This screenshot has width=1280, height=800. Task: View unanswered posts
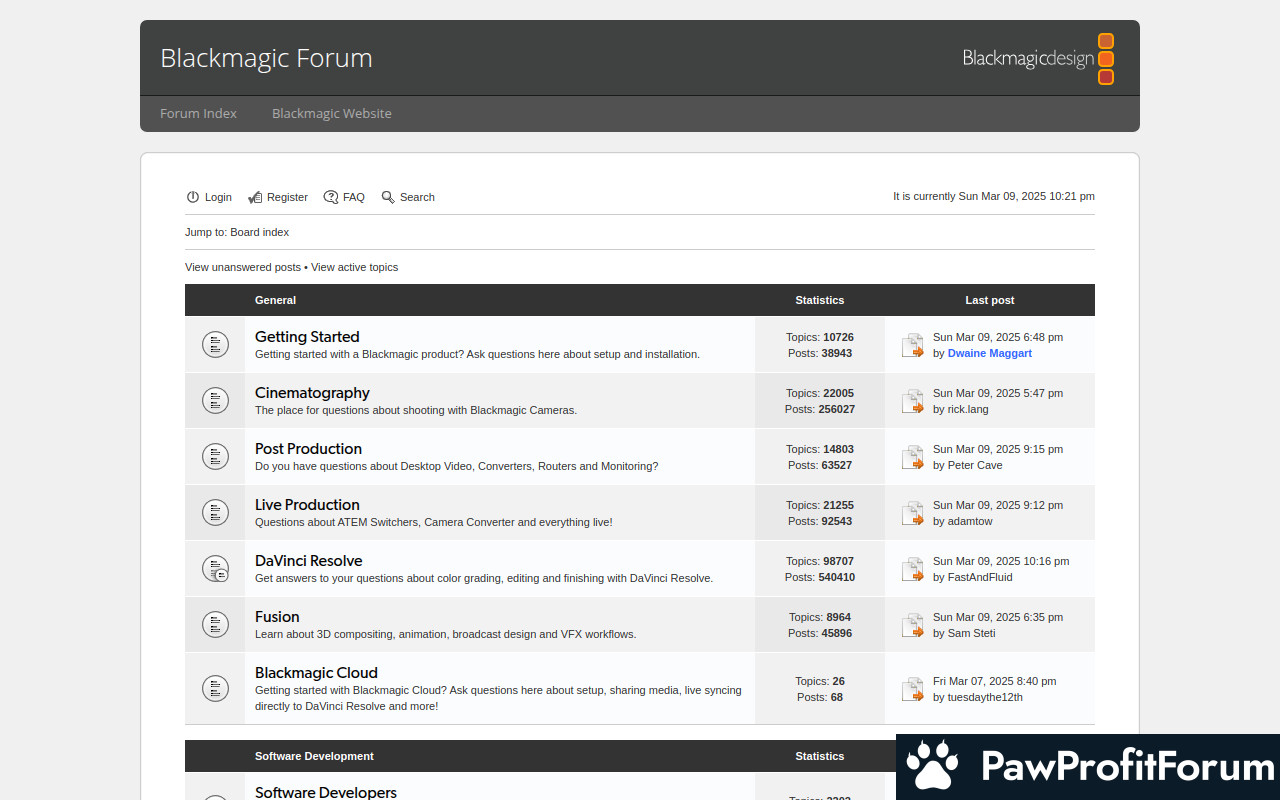(243, 267)
